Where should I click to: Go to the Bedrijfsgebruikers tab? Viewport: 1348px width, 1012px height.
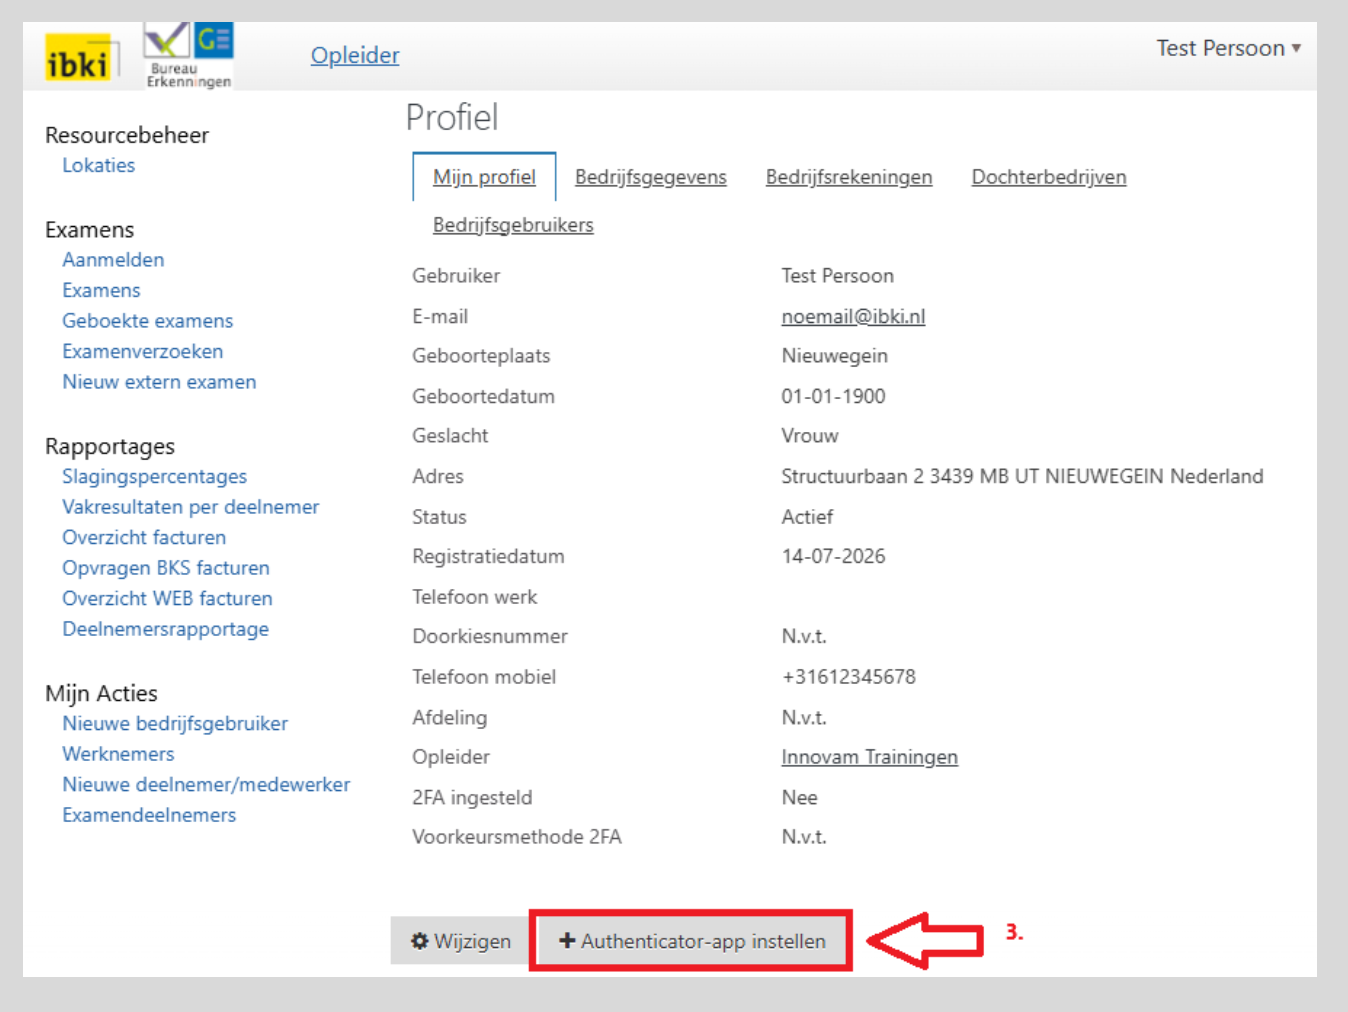513,225
